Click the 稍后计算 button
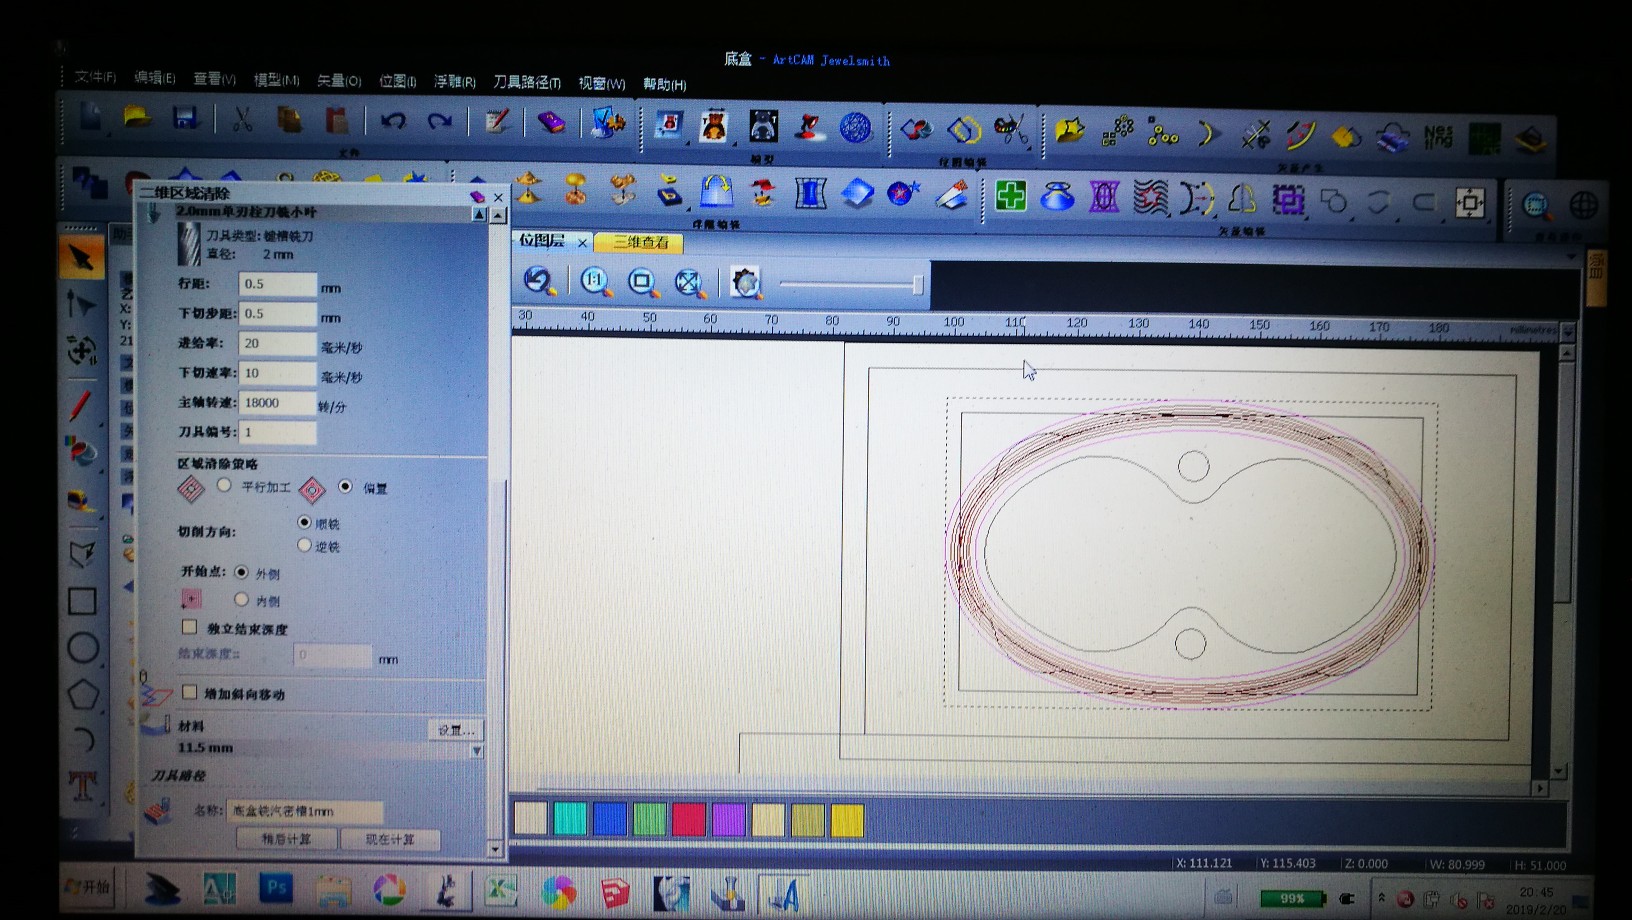This screenshot has width=1632, height=920. (x=286, y=839)
